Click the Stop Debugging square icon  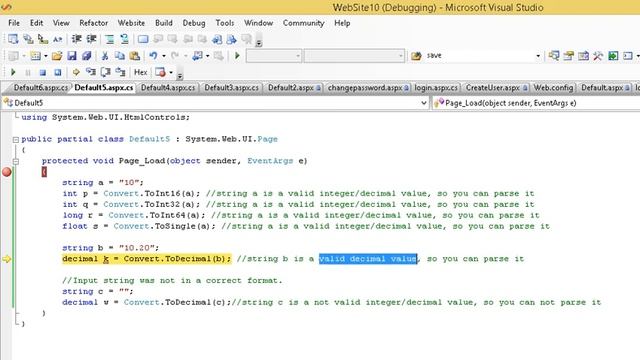pos(42,73)
